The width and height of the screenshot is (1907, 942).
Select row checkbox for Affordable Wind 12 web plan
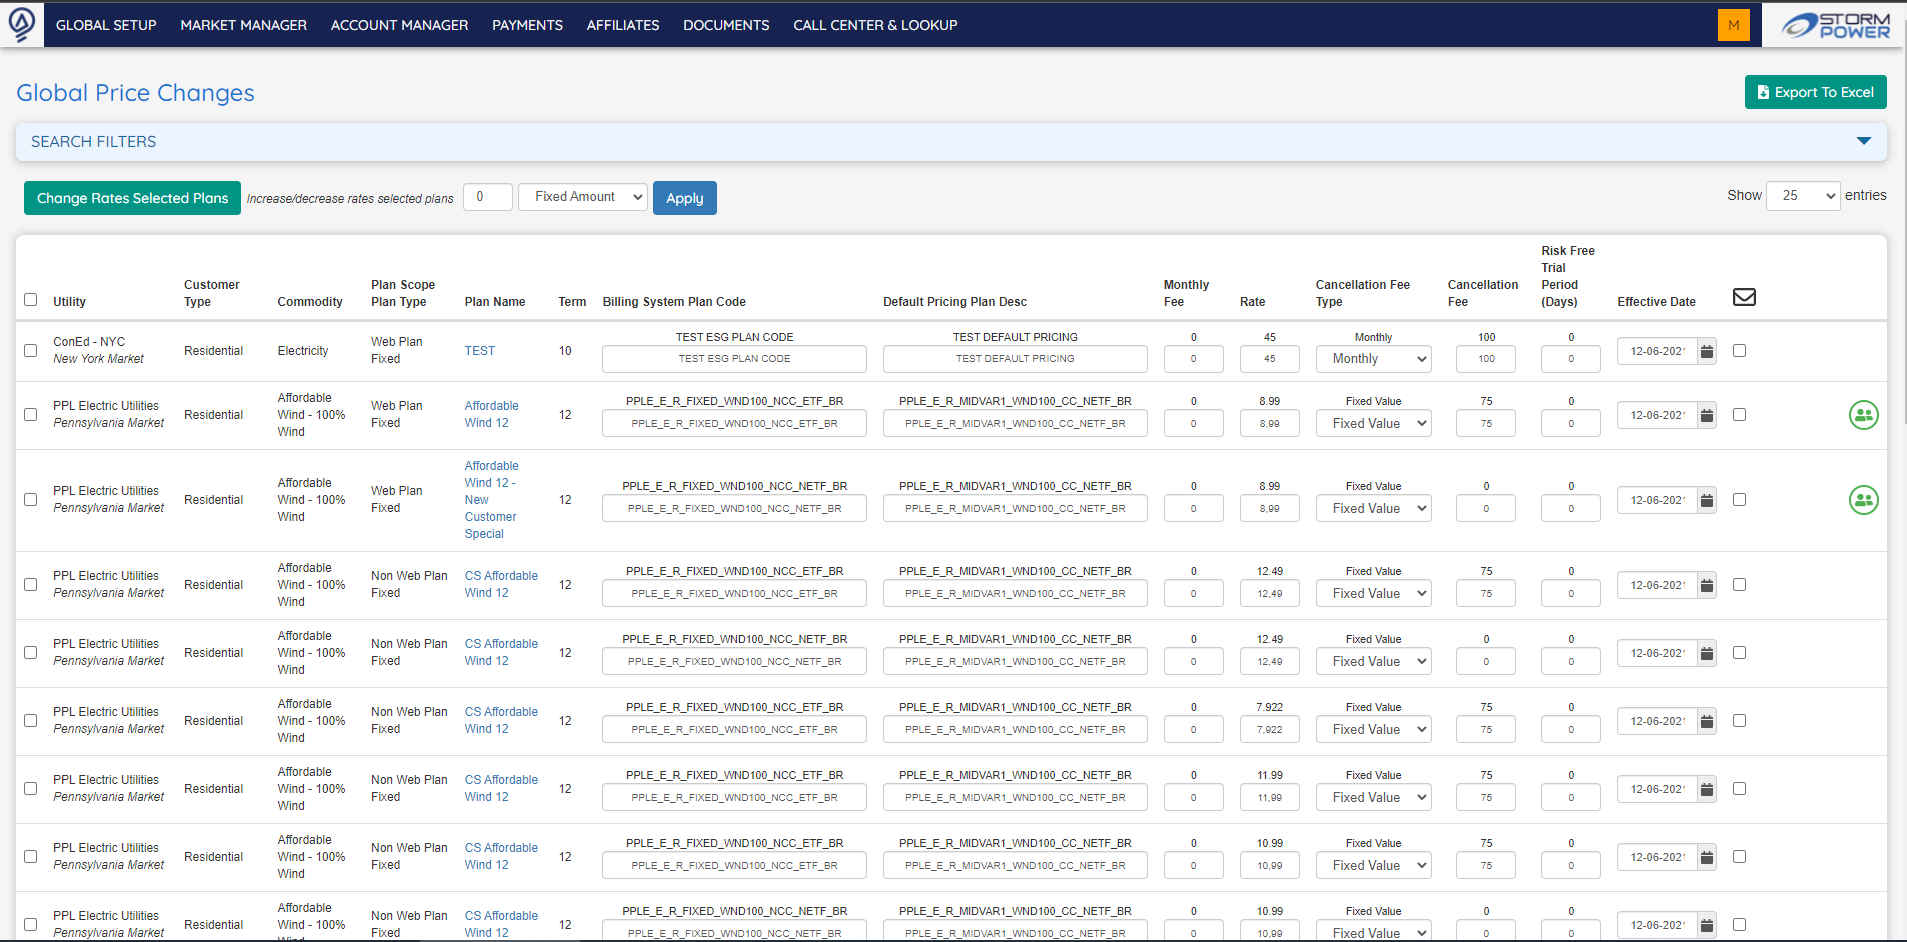point(30,414)
